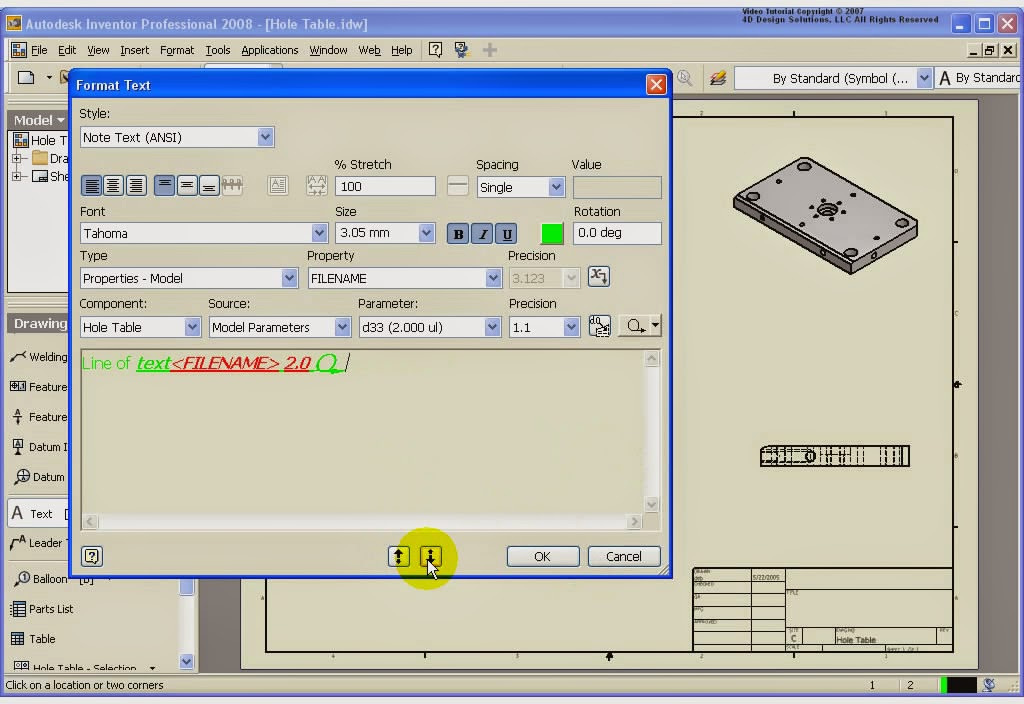Click the zoom in text arrow button
Screen dimensions: 1024x704
pos(398,556)
